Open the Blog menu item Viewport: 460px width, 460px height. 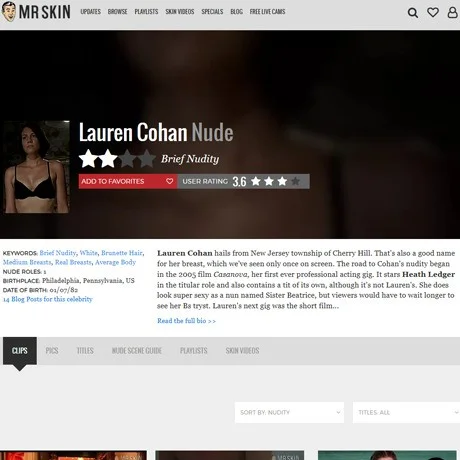point(236,12)
